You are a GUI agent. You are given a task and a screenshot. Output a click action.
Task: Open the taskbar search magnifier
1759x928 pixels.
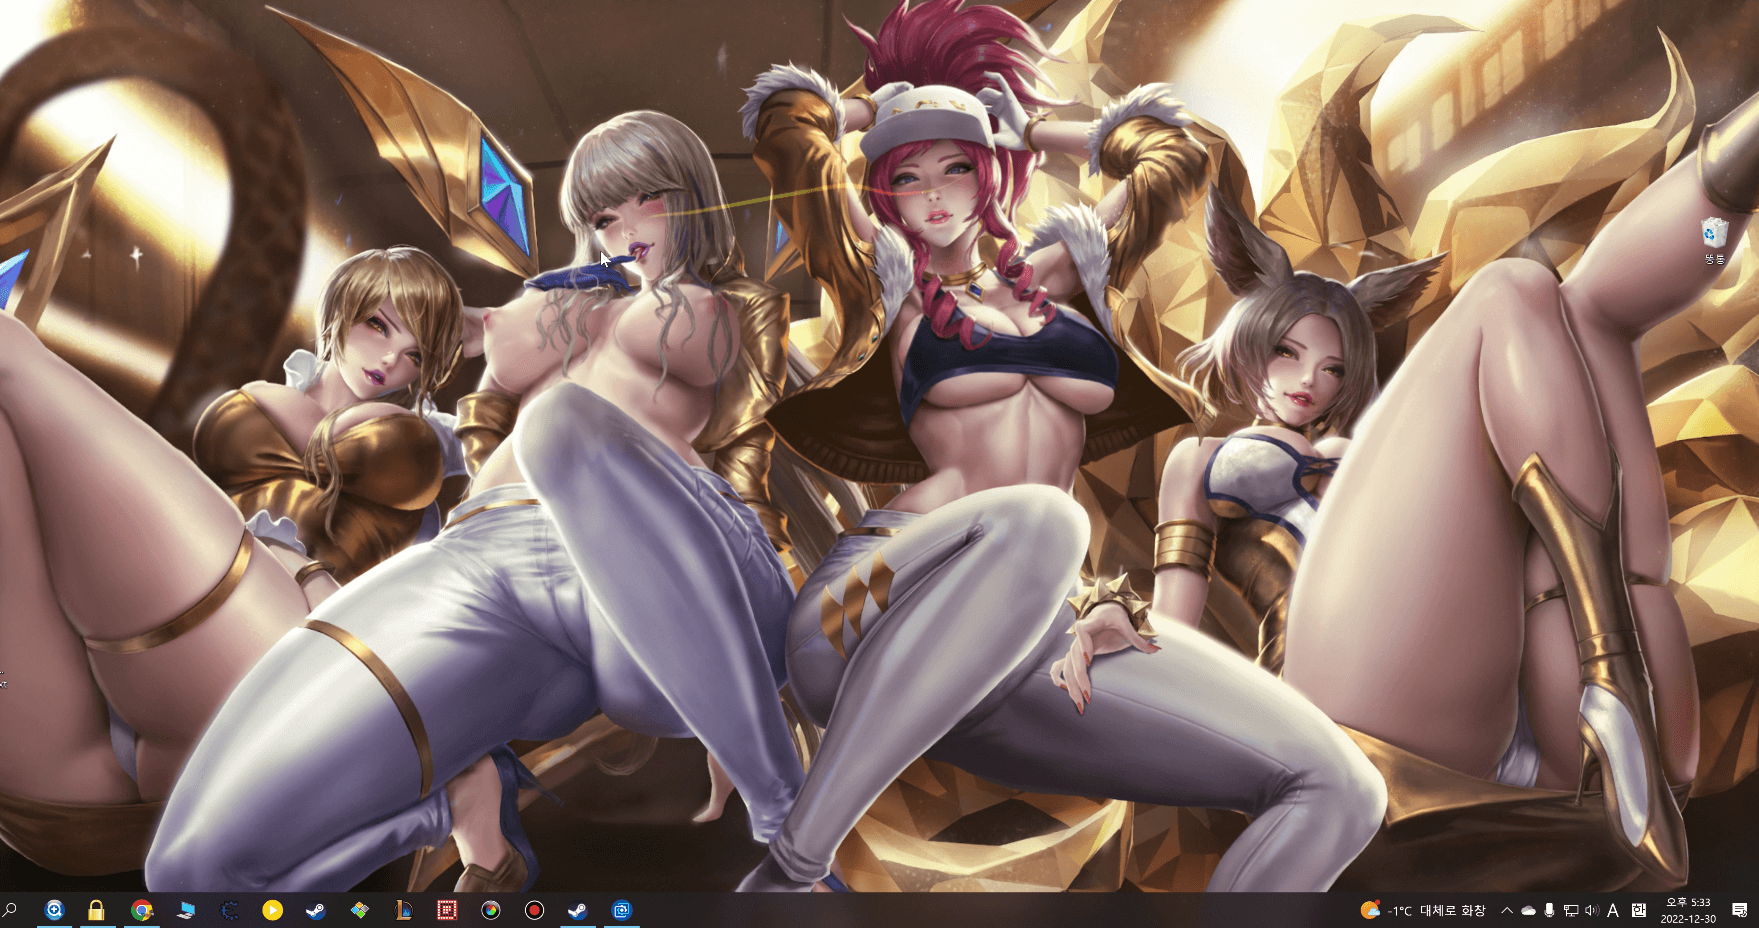(10, 910)
